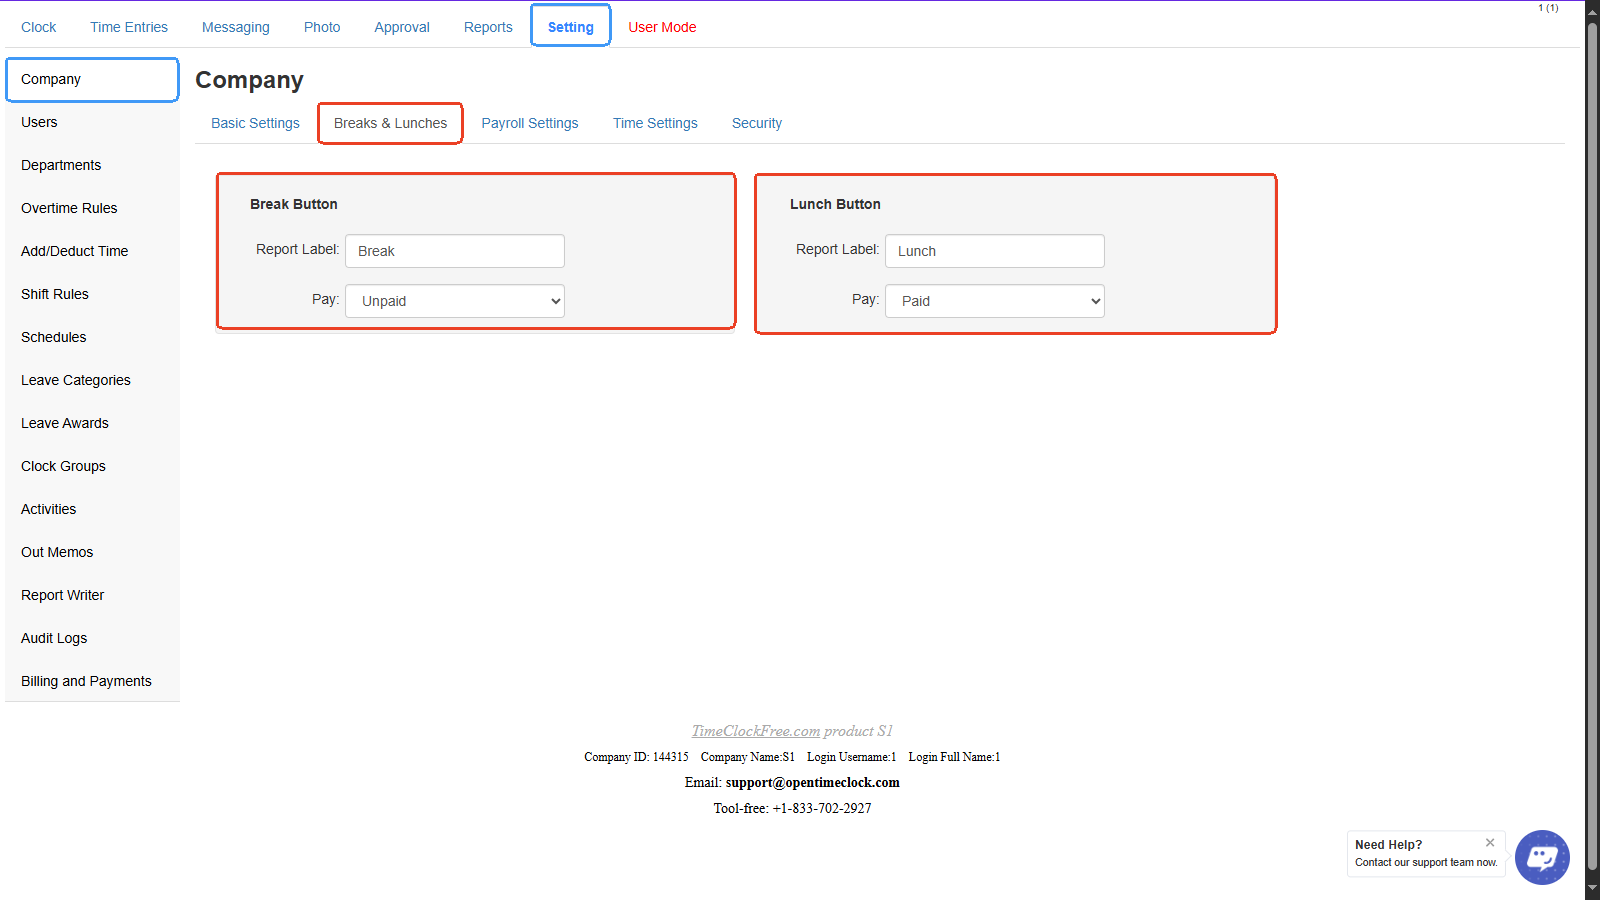
Task: Click the Break Report Label field
Action: 455,251
